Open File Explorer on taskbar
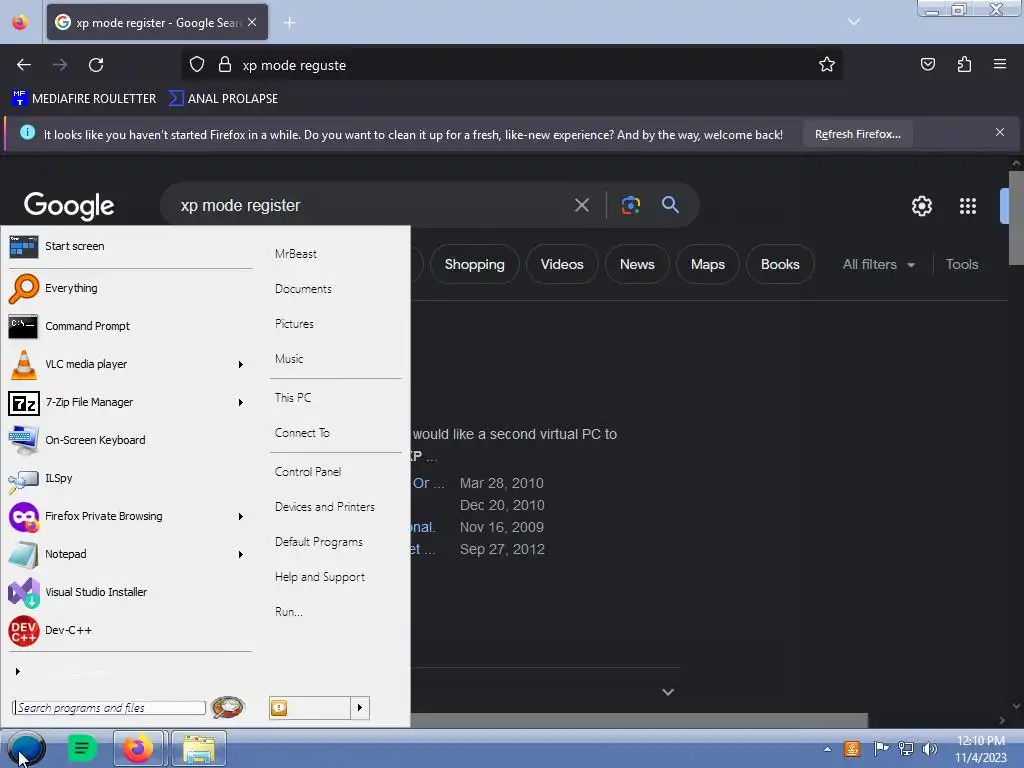The width and height of the screenshot is (1024, 768). tap(199, 749)
